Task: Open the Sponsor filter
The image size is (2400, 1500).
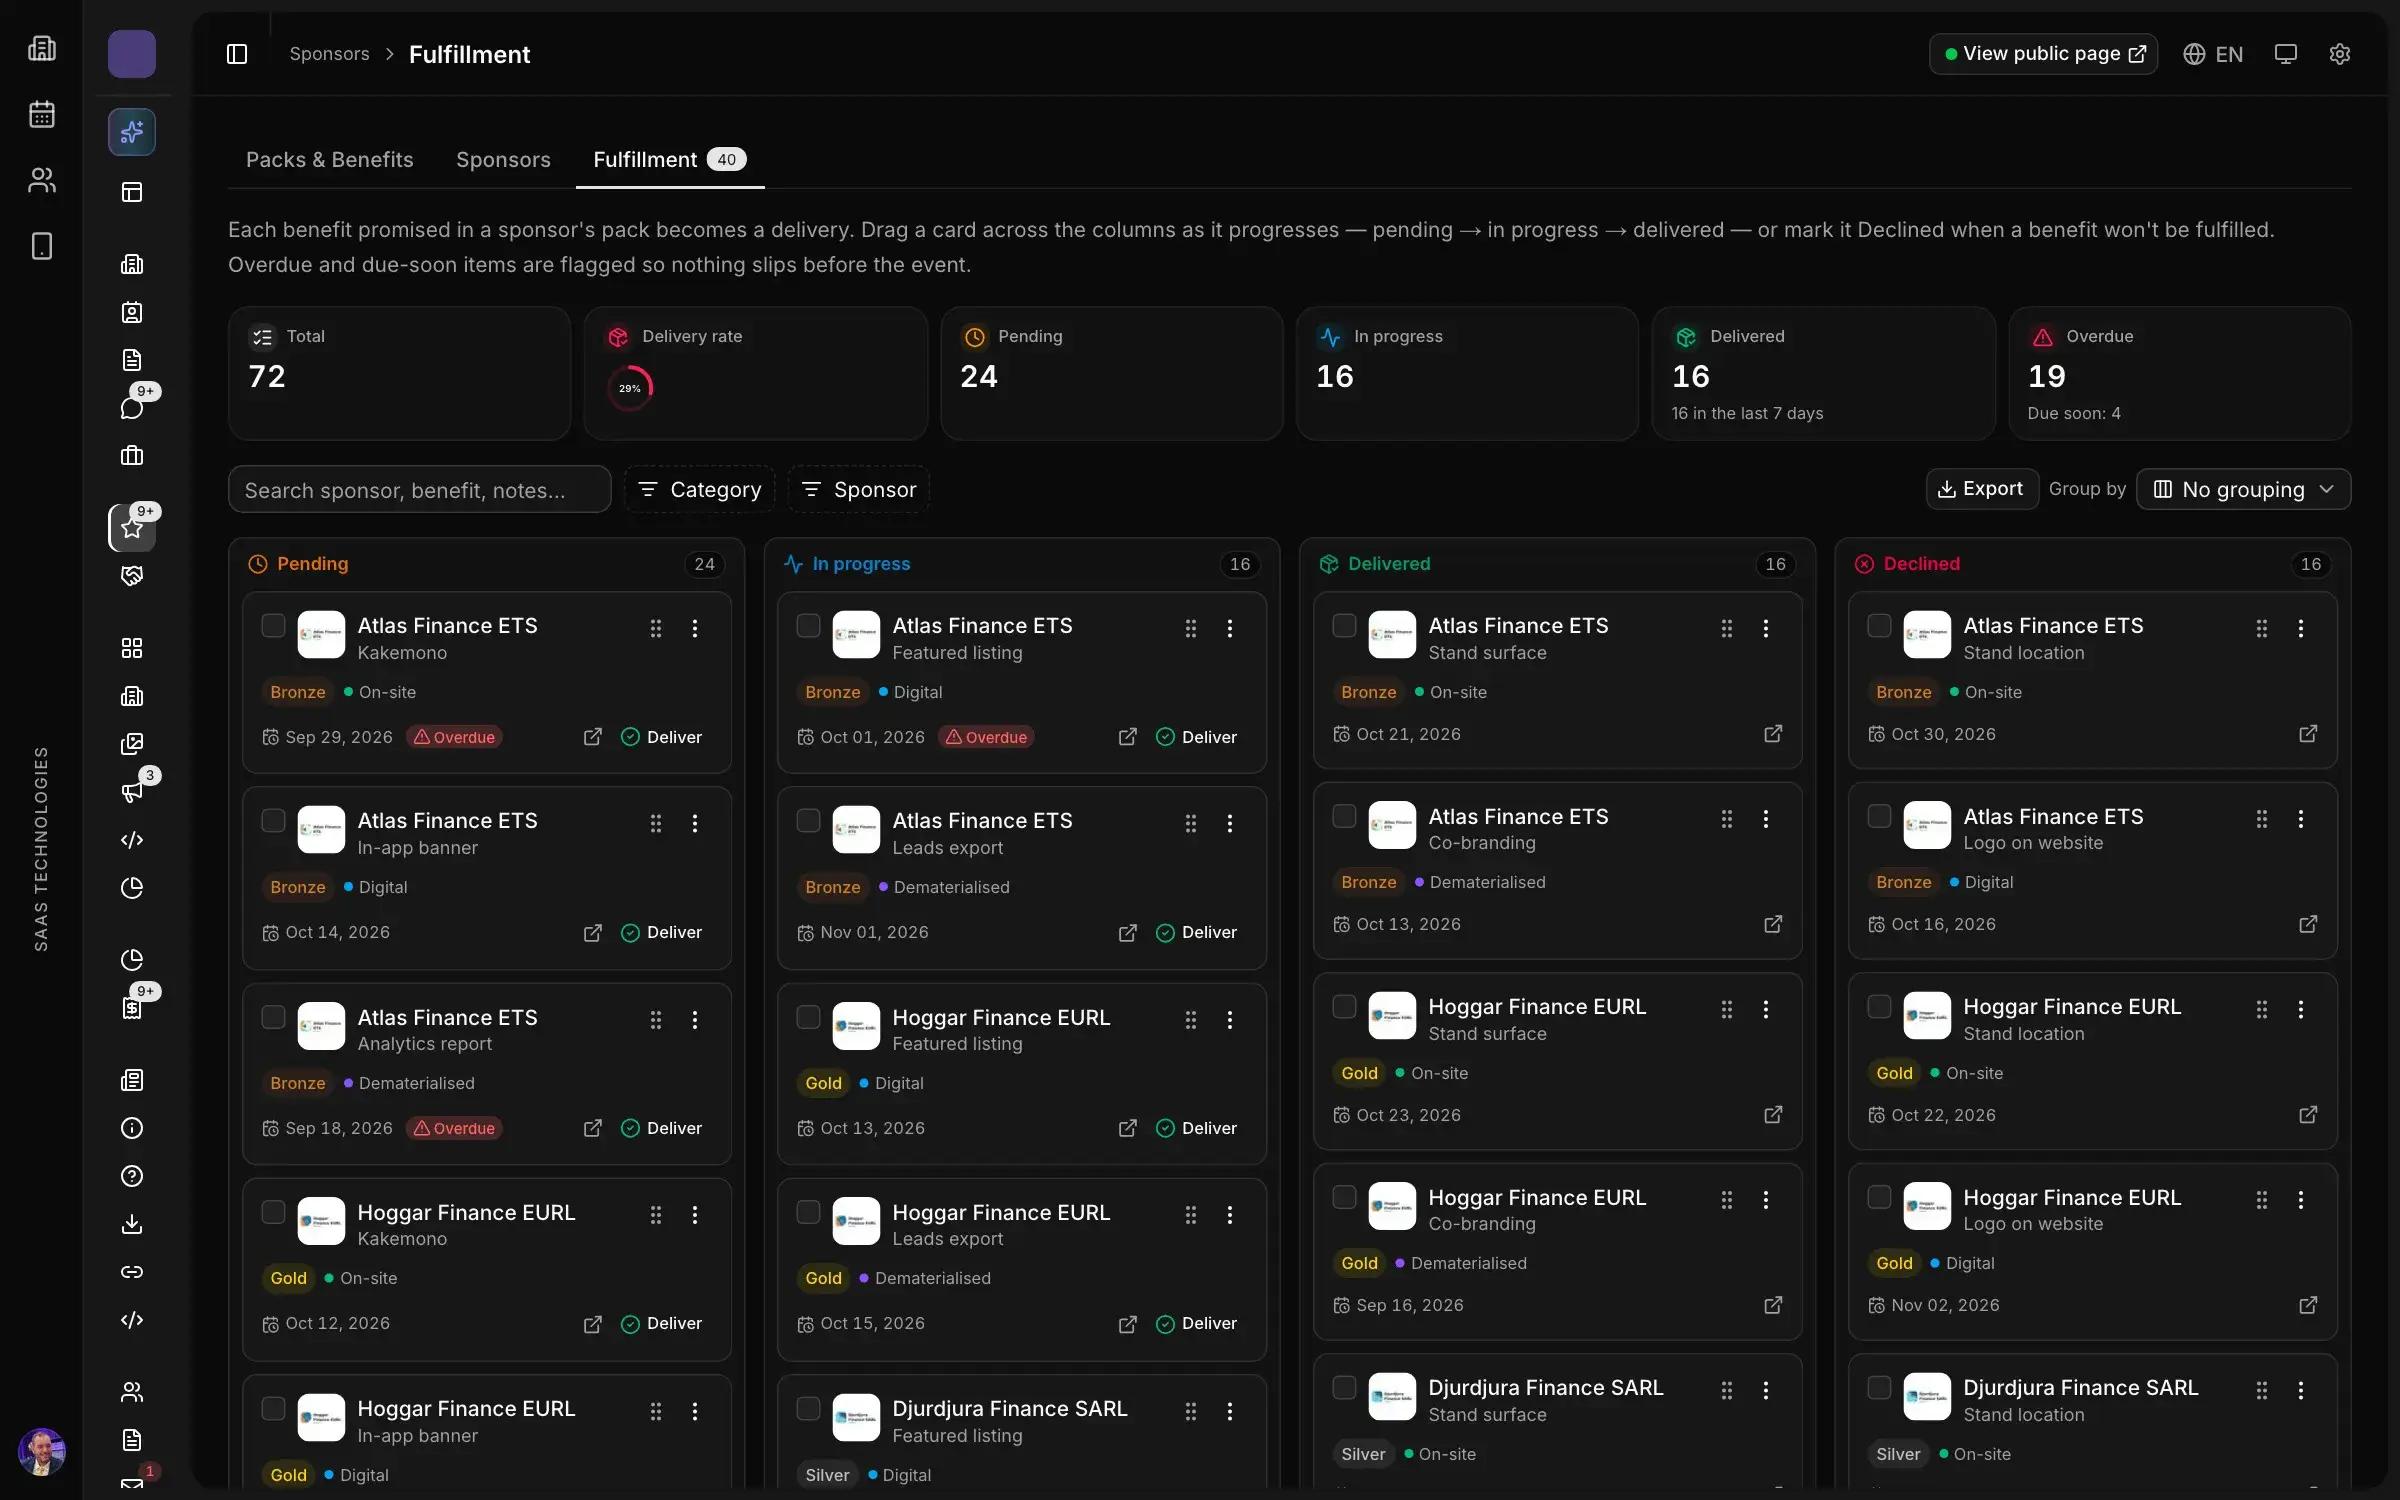Action: tap(860, 489)
